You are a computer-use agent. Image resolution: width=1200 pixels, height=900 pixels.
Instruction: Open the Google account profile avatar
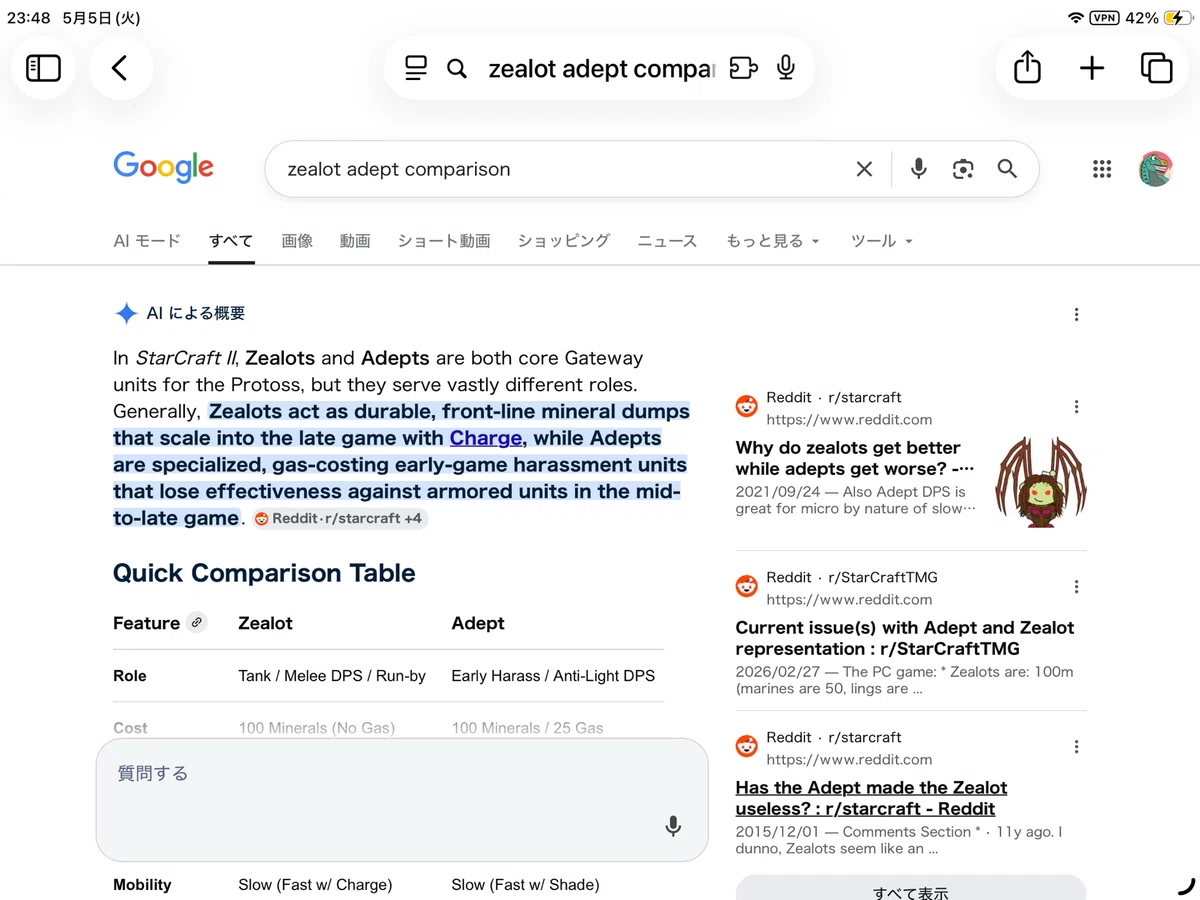(1155, 169)
